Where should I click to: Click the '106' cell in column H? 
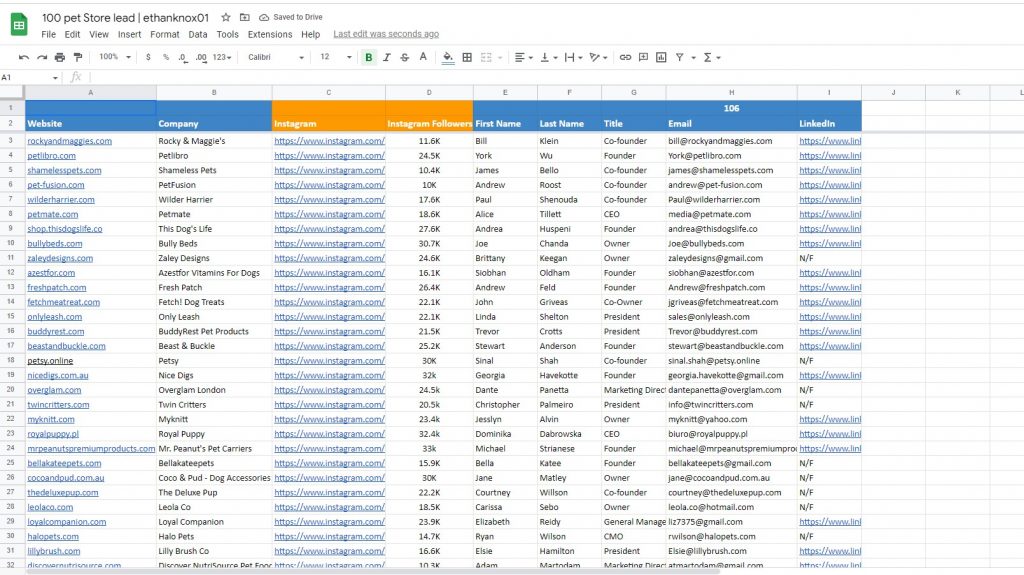point(731,108)
